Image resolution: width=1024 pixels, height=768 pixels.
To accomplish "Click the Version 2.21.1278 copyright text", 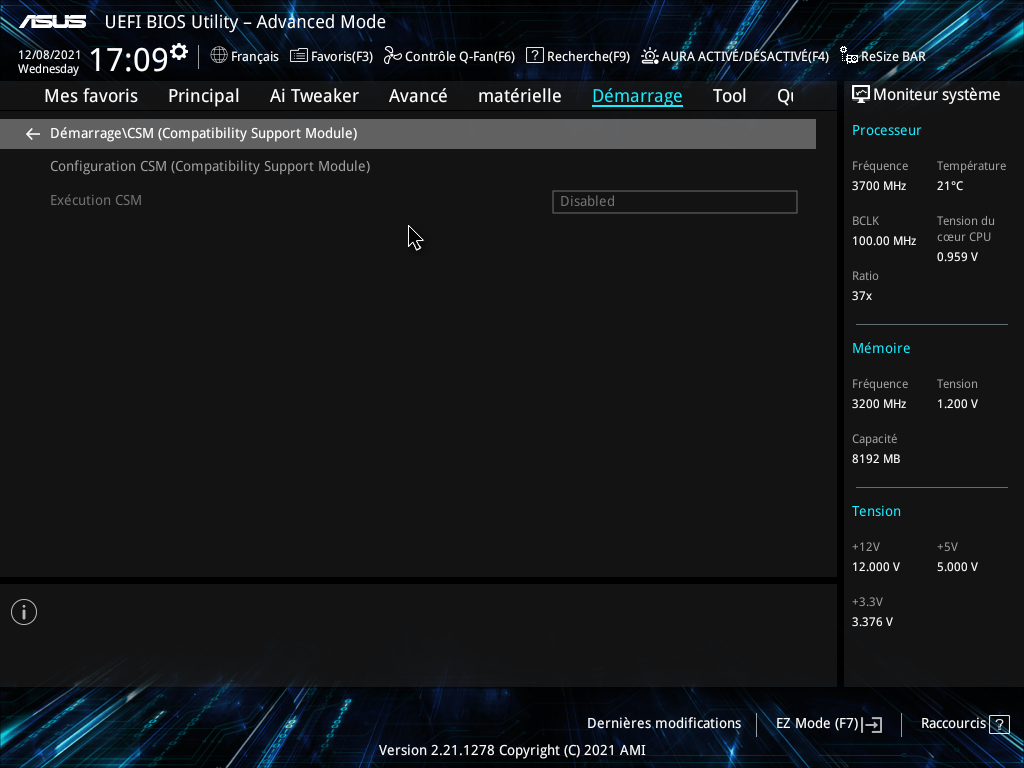I will coord(512,750).
